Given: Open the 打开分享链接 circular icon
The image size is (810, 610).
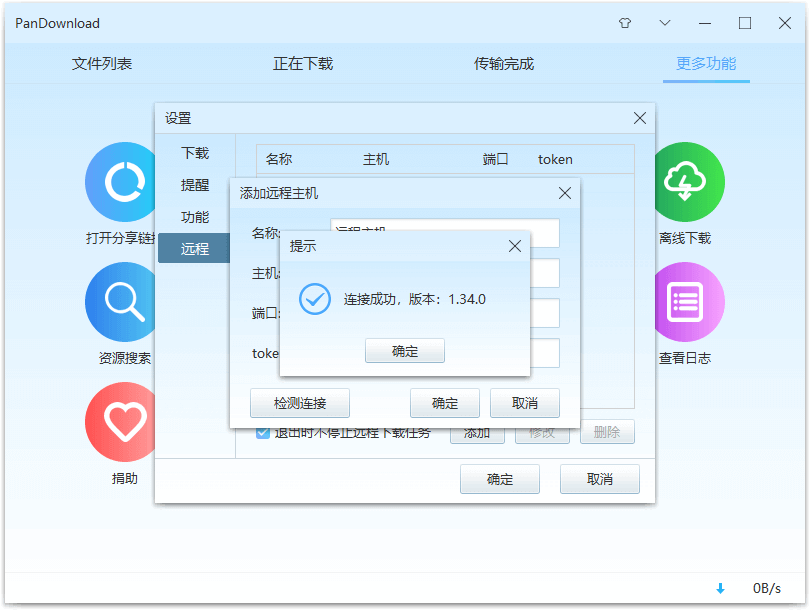Looking at the screenshot, I should pos(120,182).
